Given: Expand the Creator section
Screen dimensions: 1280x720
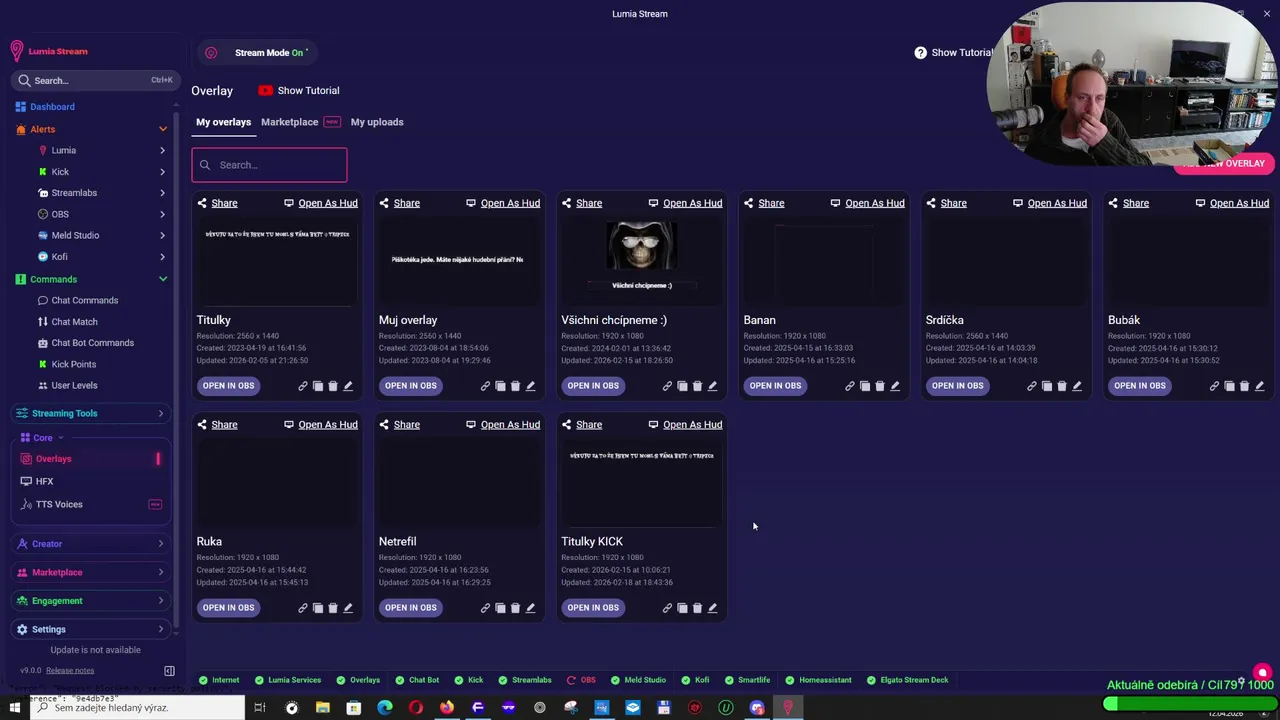Looking at the screenshot, I should [x=91, y=544].
